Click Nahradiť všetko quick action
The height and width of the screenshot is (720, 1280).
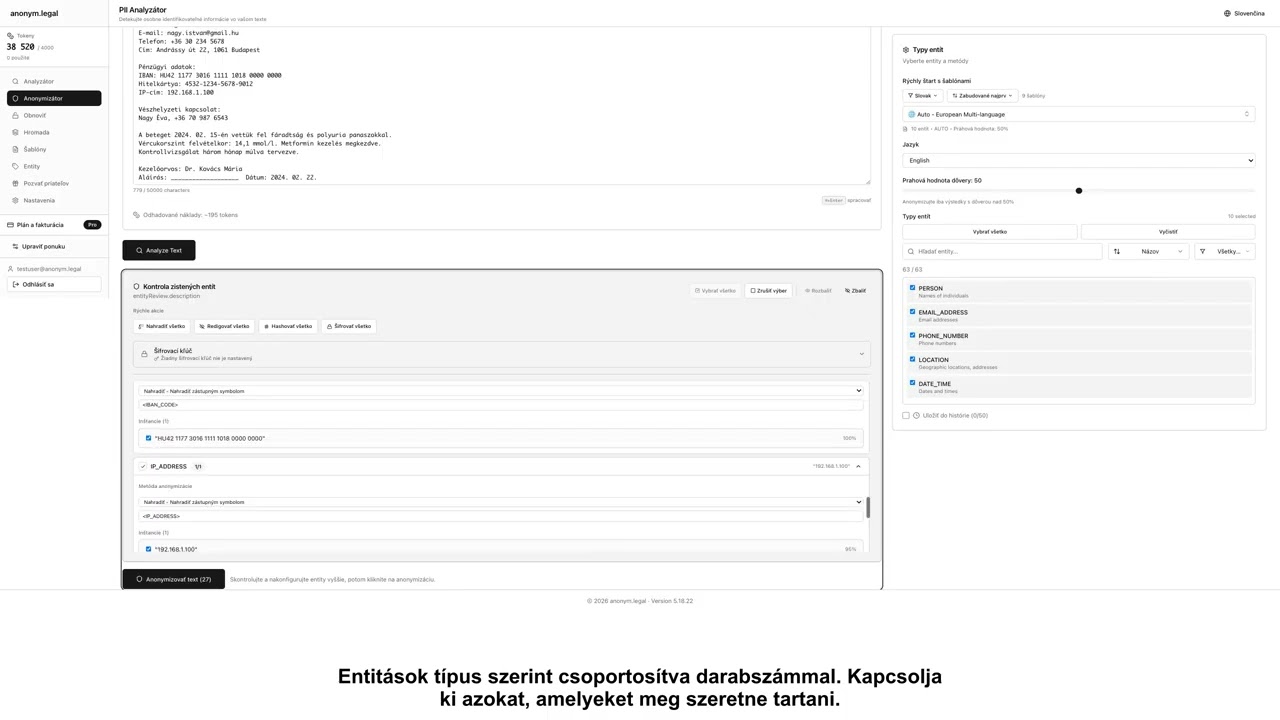pyautogui.click(x=161, y=326)
